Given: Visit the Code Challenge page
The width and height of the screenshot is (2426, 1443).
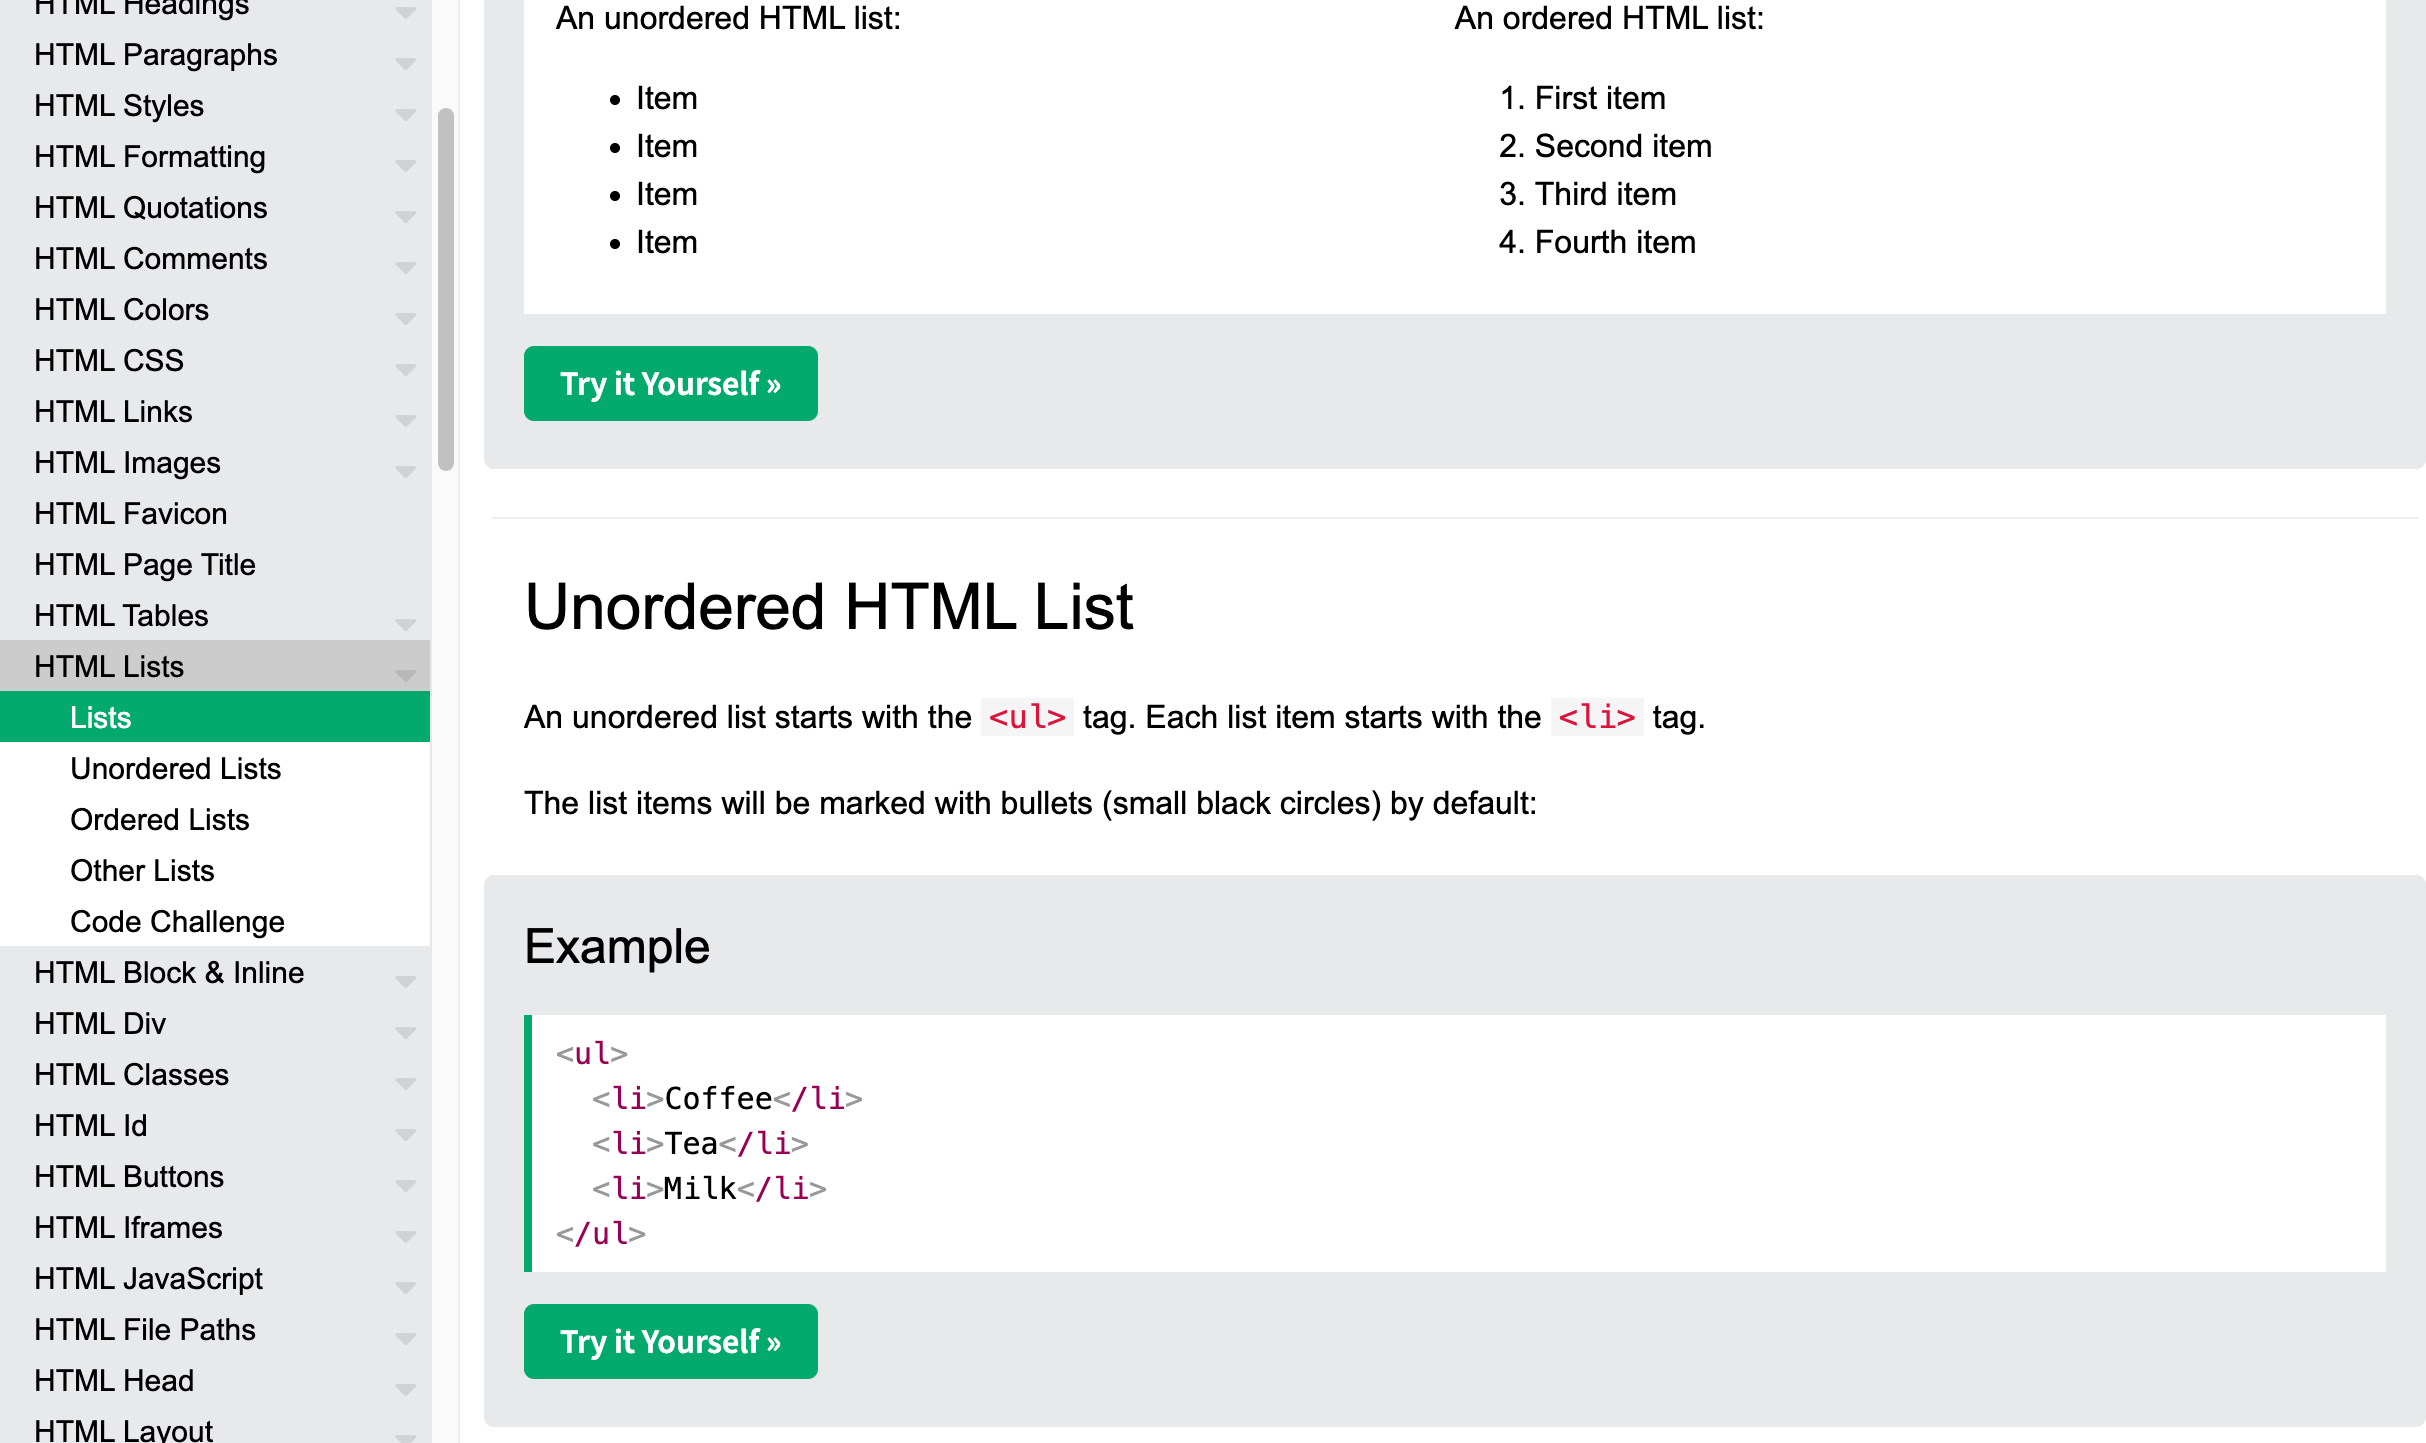Looking at the screenshot, I should tap(177, 921).
